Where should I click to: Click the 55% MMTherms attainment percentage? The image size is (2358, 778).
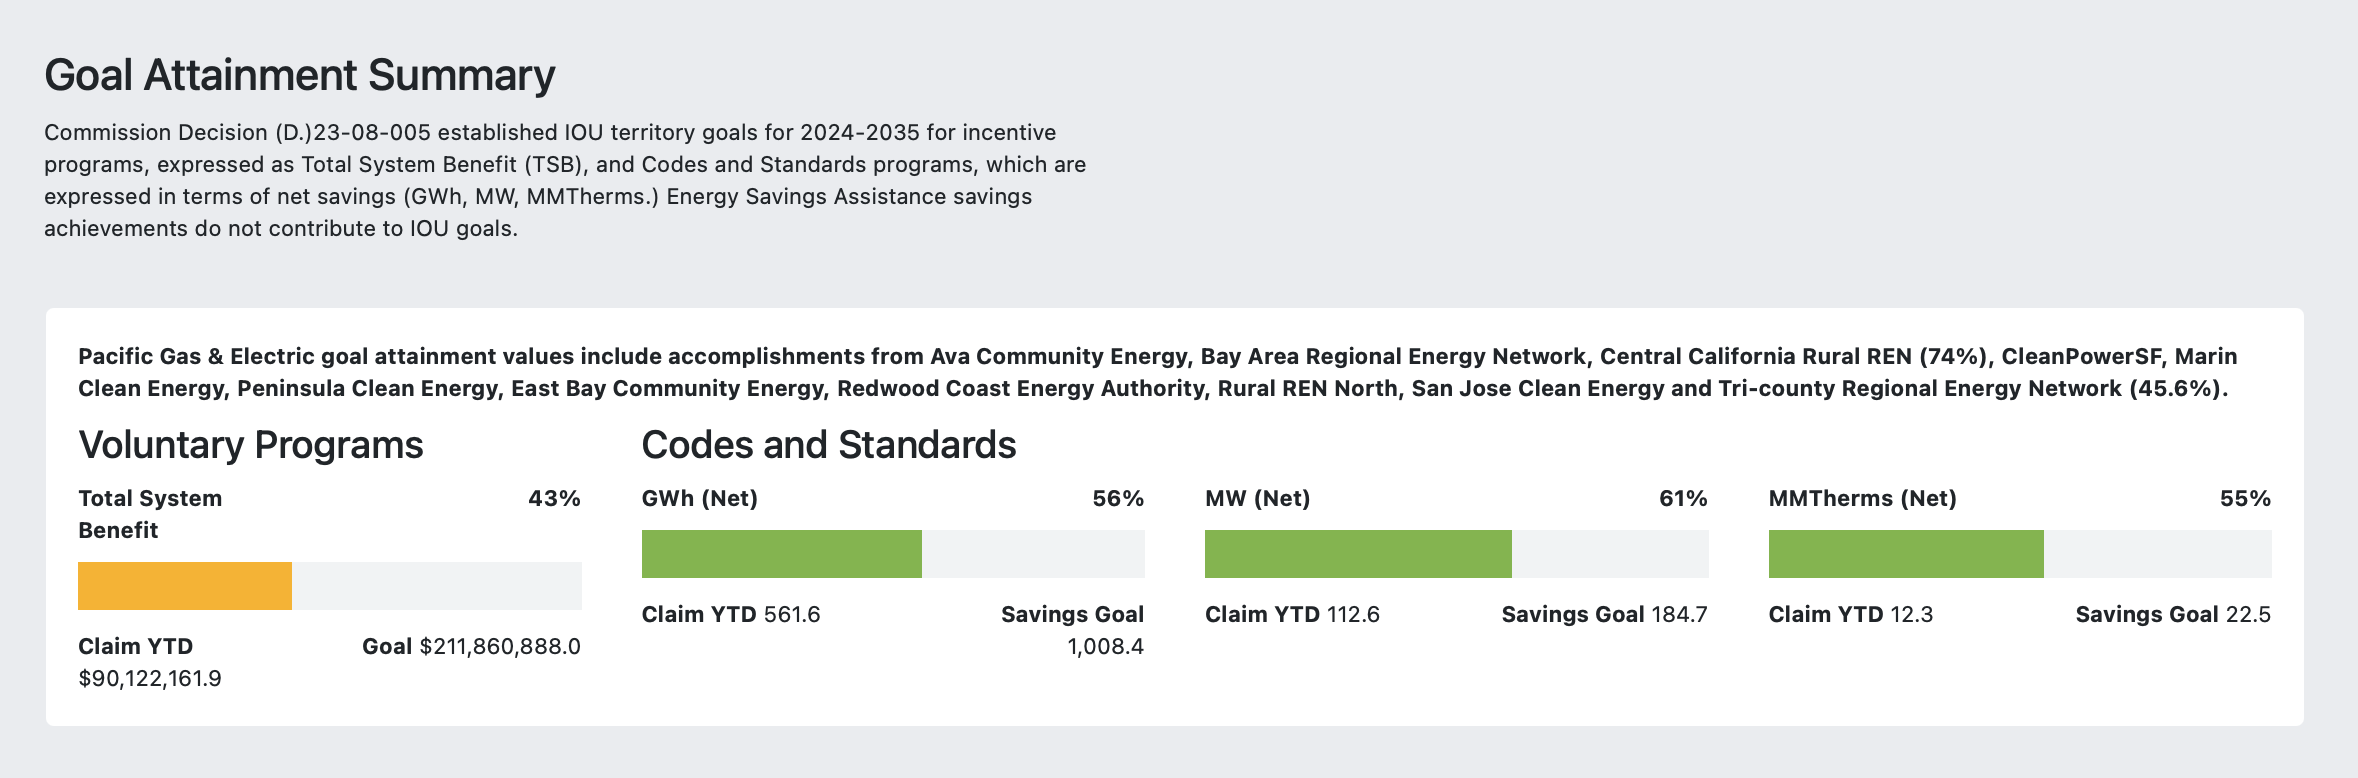[2245, 499]
